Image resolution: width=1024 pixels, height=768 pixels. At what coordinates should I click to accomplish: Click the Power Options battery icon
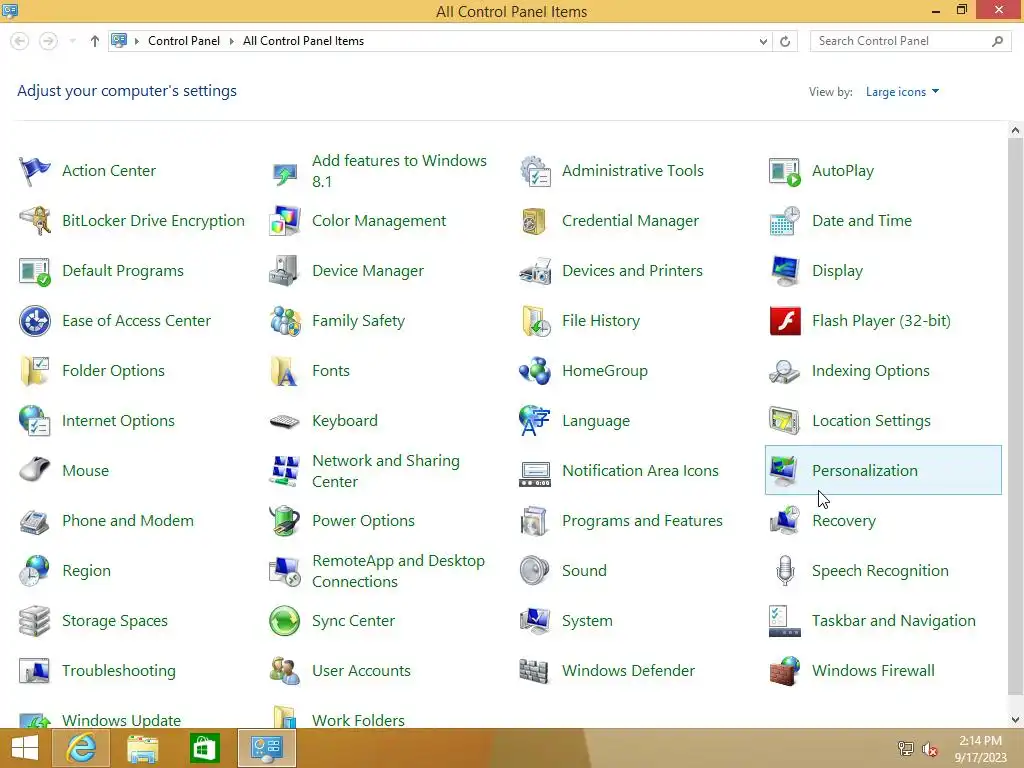click(285, 521)
